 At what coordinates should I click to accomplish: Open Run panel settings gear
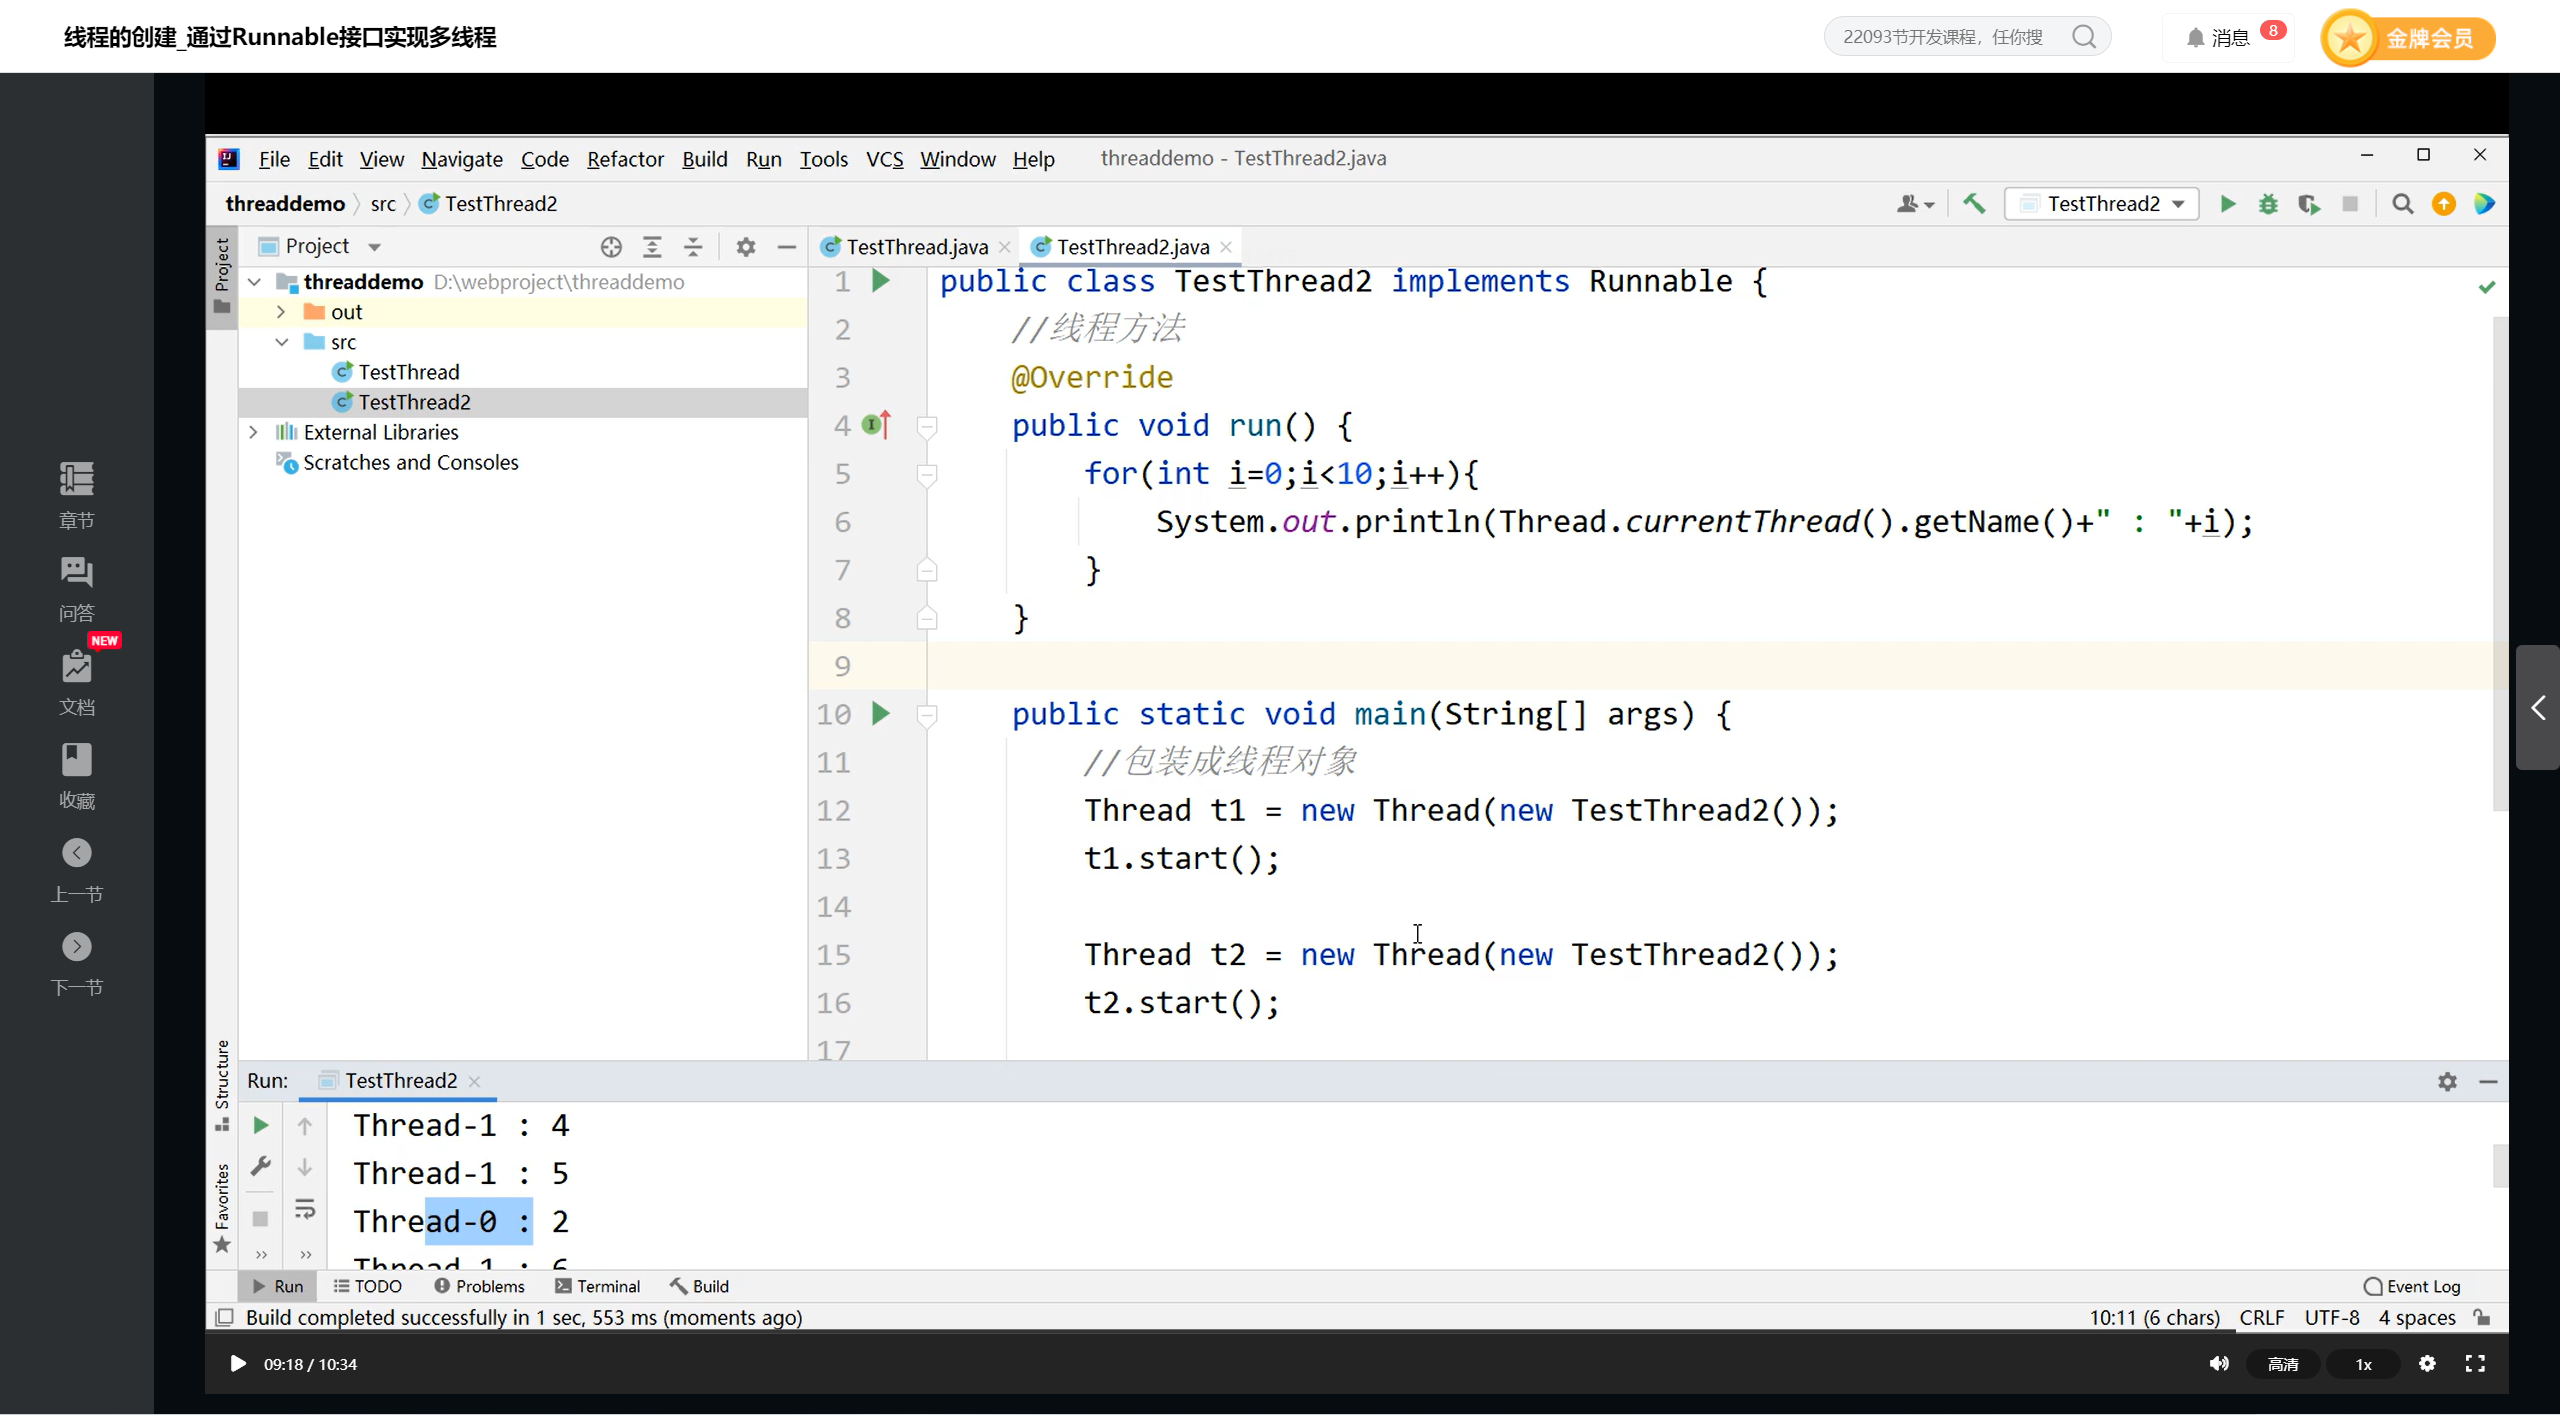[2447, 1082]
